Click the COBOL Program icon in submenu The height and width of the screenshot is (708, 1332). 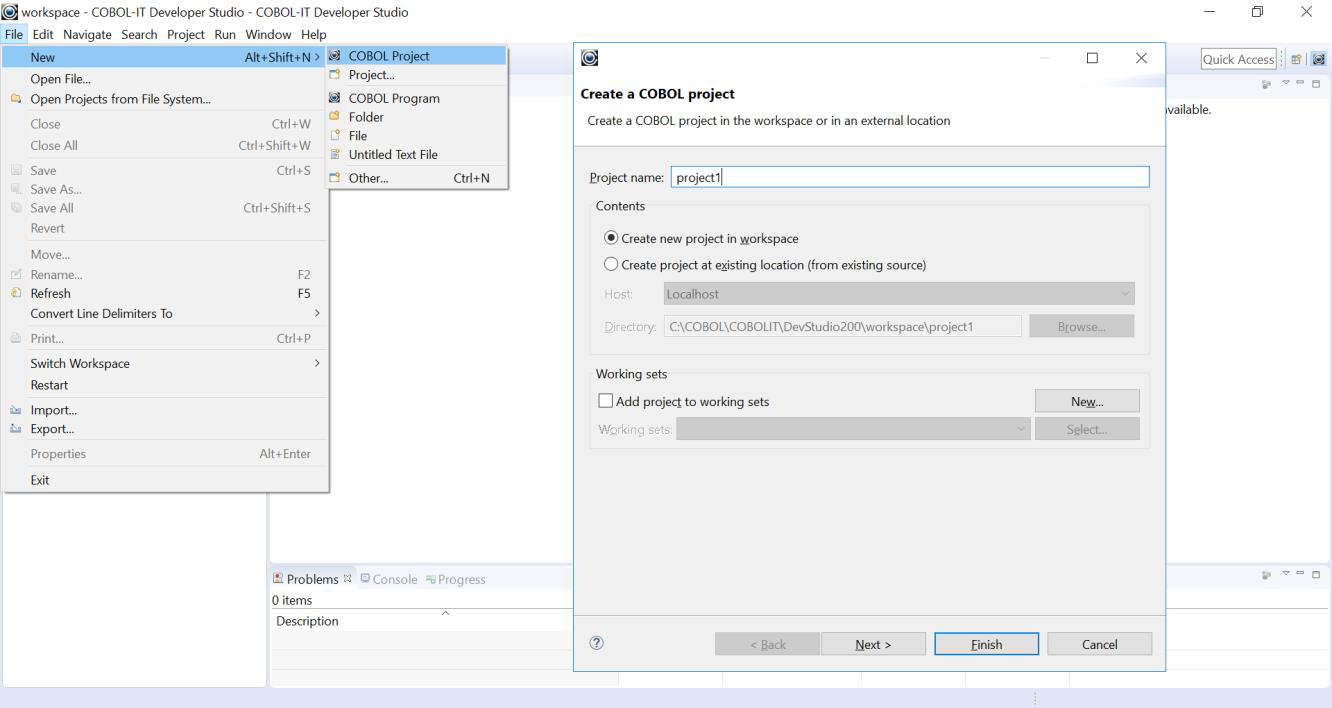[335, 98]
